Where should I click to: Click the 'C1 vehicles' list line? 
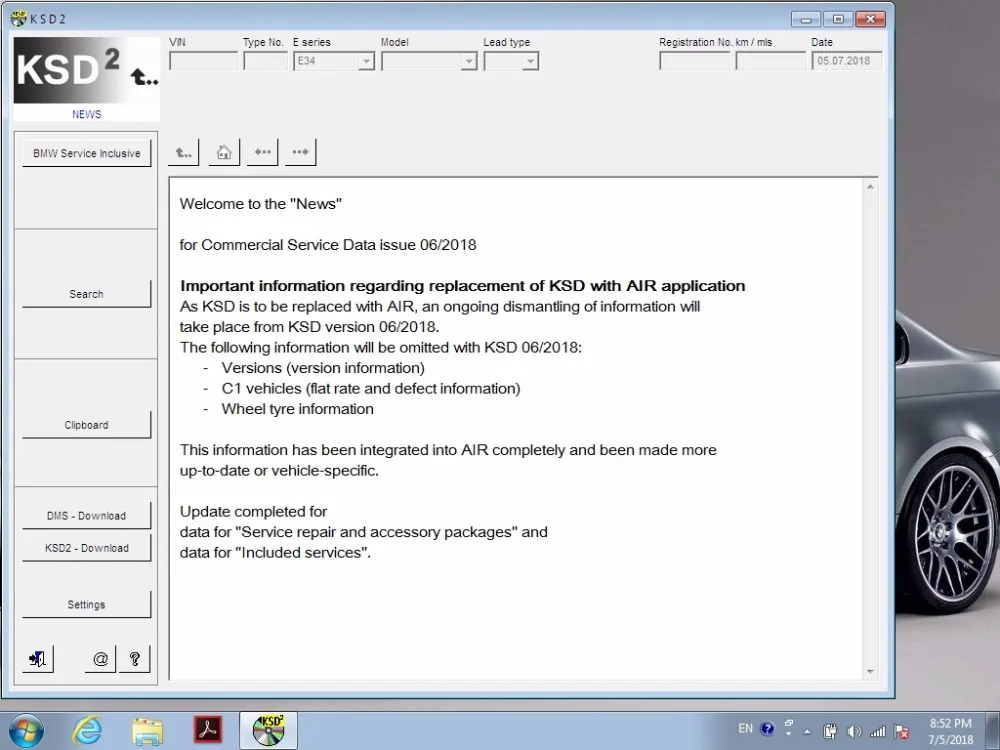(x=371, y=388)
